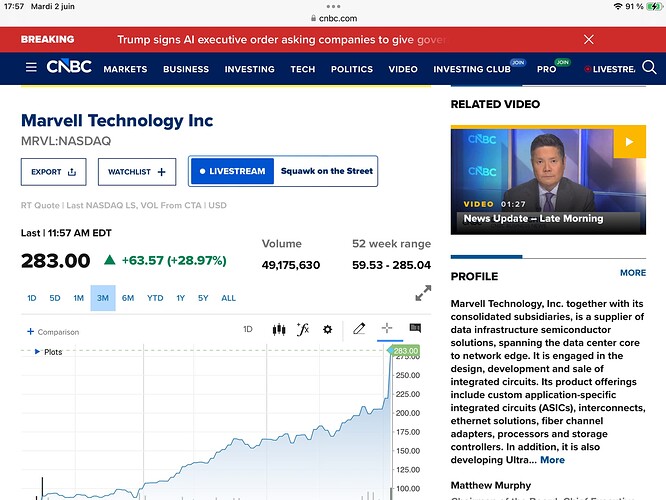Select the 5Y chart range
Viewport: 666px width, 500px height.
(x=203, y=298)
